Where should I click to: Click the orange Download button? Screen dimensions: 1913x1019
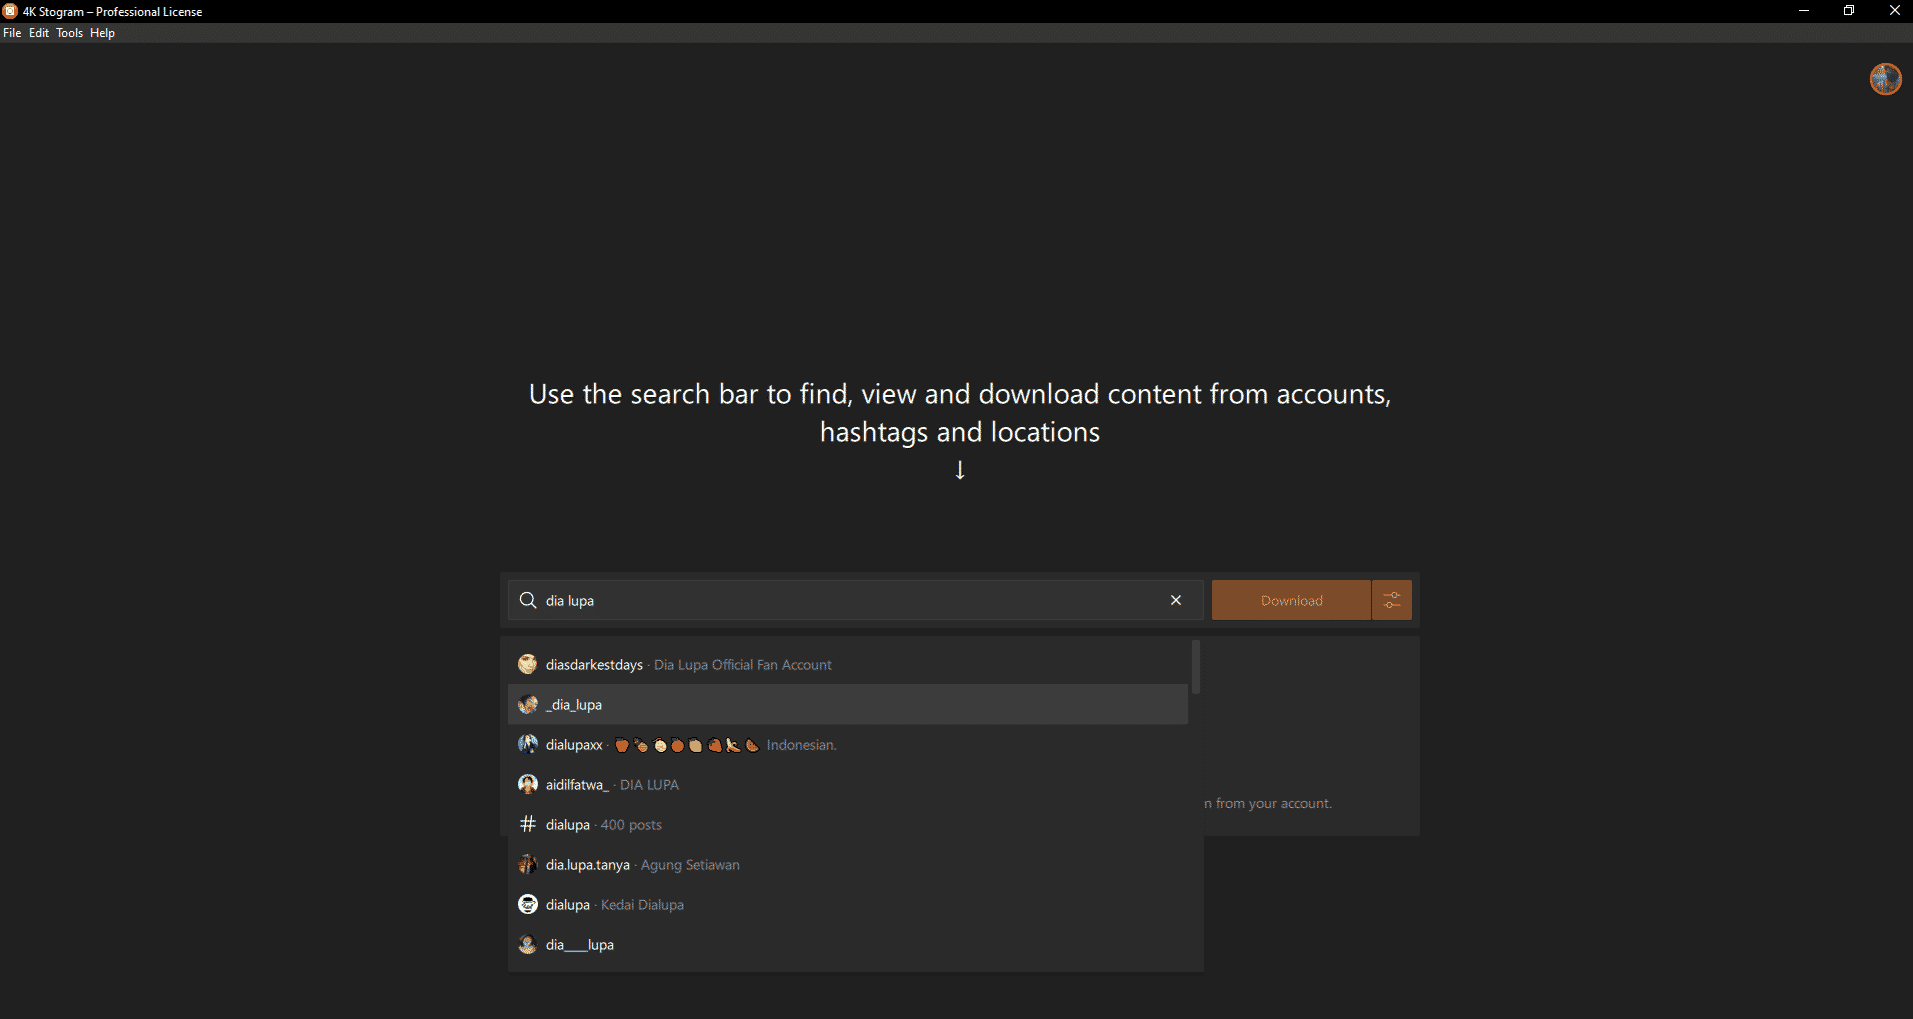1291,600
